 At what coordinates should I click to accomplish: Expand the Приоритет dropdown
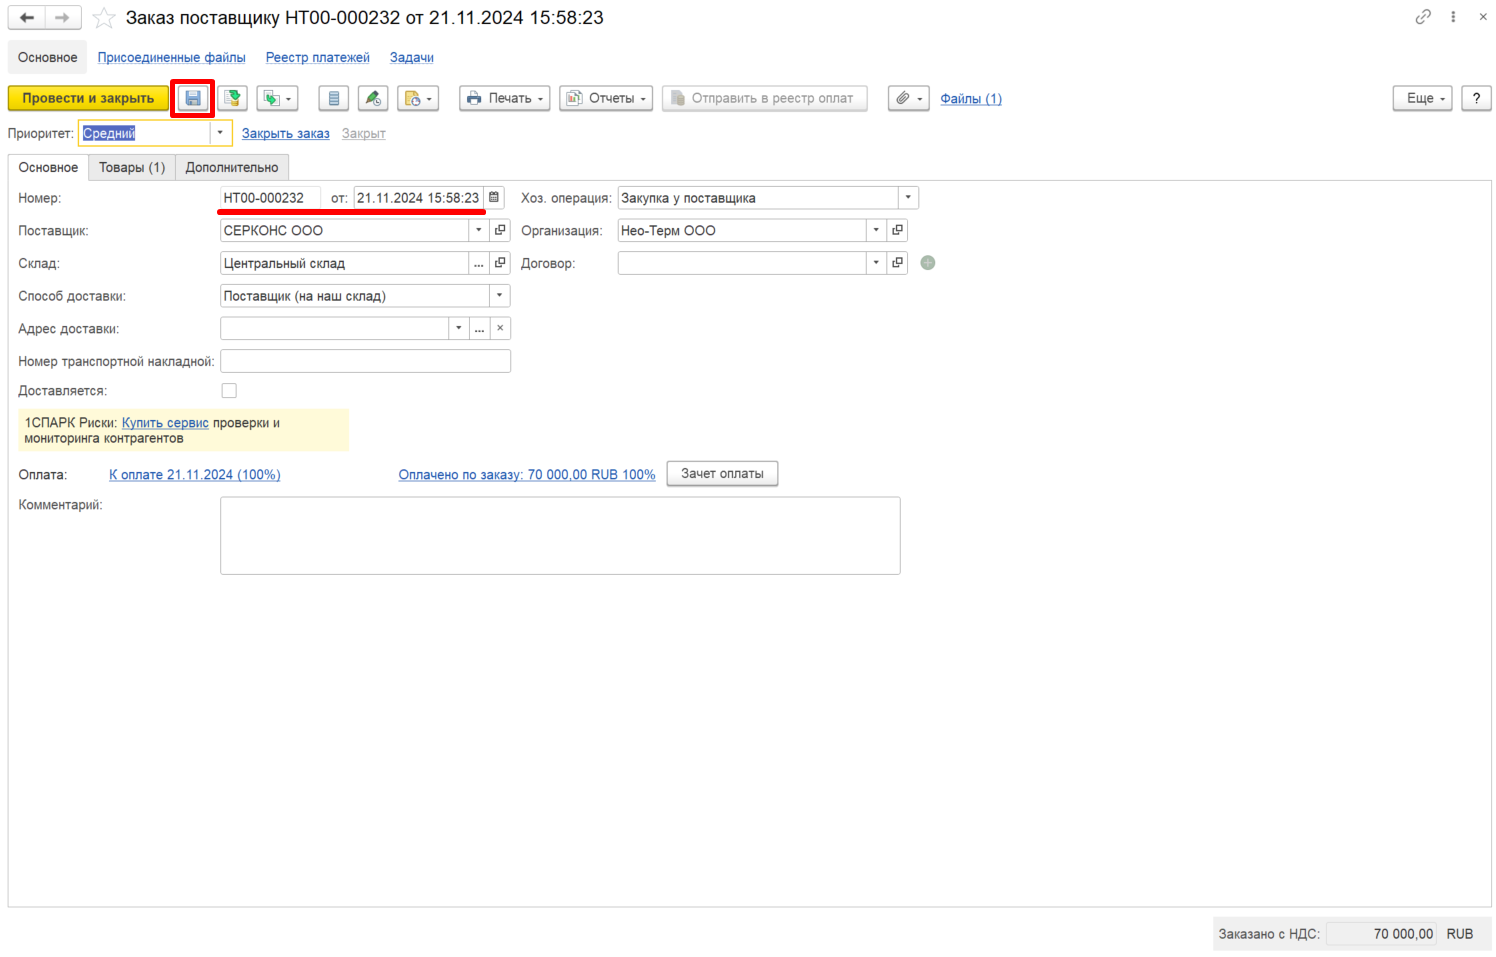pos(220,133)
